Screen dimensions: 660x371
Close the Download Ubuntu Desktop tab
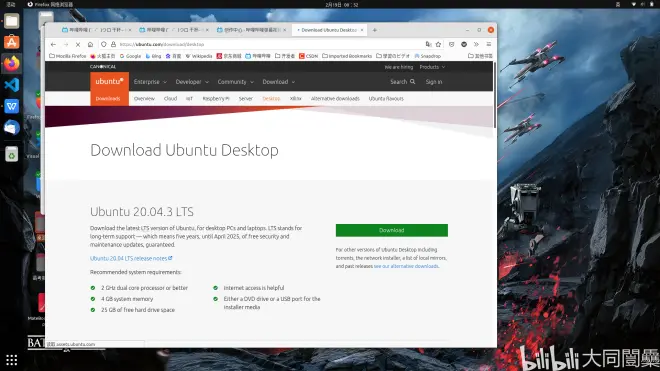click(x=362, y=30)
